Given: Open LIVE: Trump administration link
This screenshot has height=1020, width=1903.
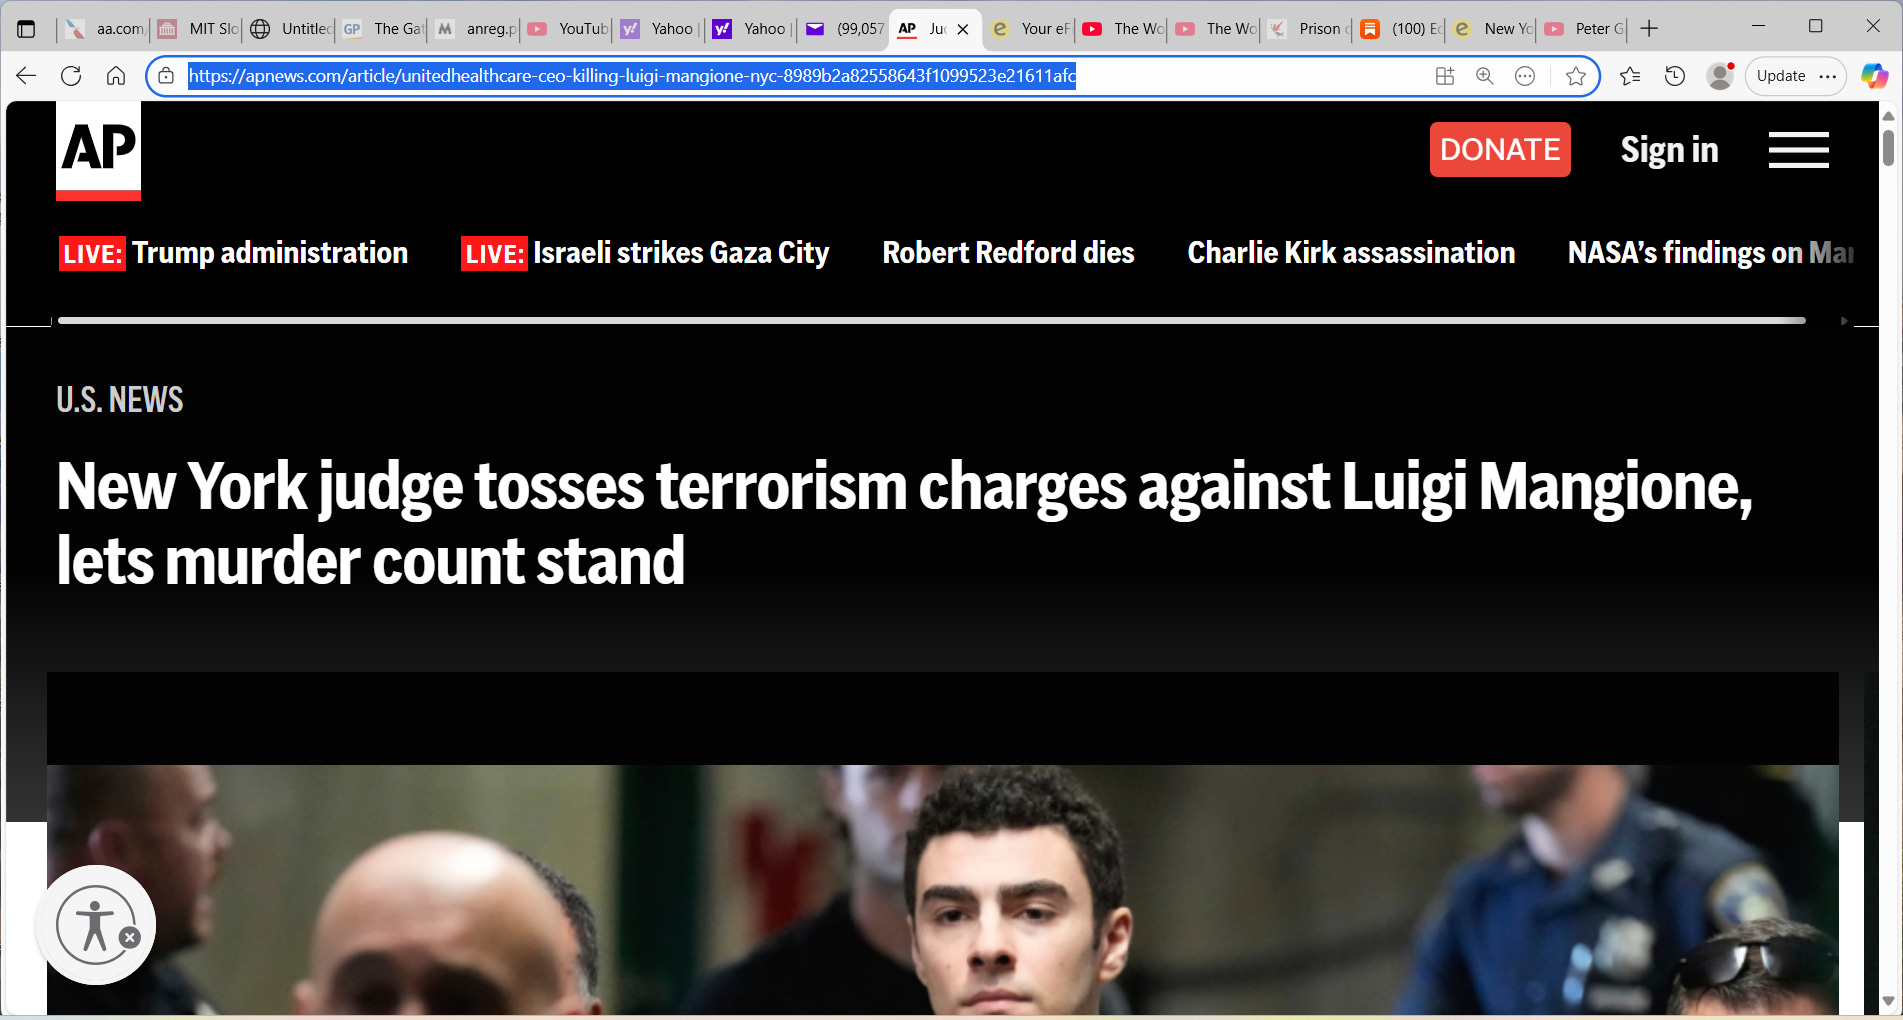Looking at the screenshot, I should 233,253.
